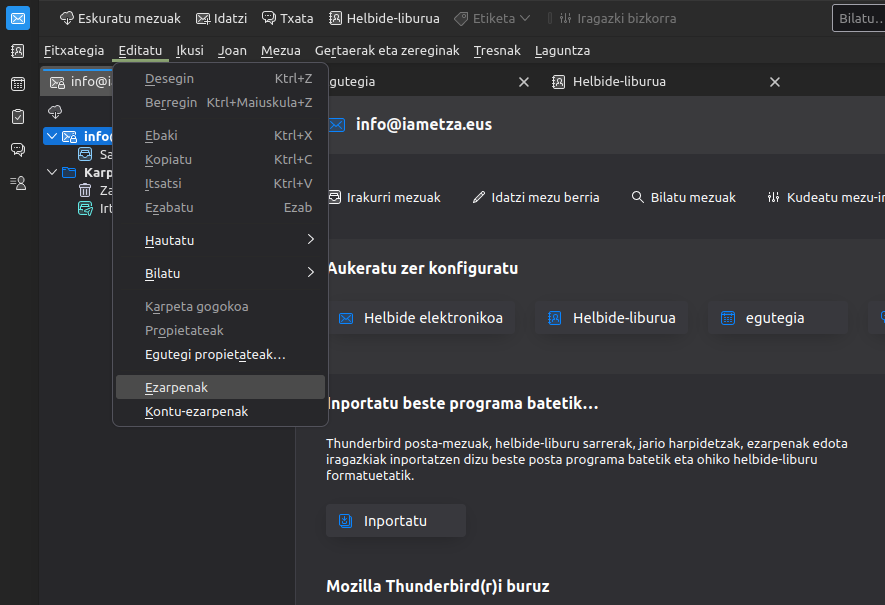
Task: Open the Calendar icon in left sidebar
Action: click(18, 84)
